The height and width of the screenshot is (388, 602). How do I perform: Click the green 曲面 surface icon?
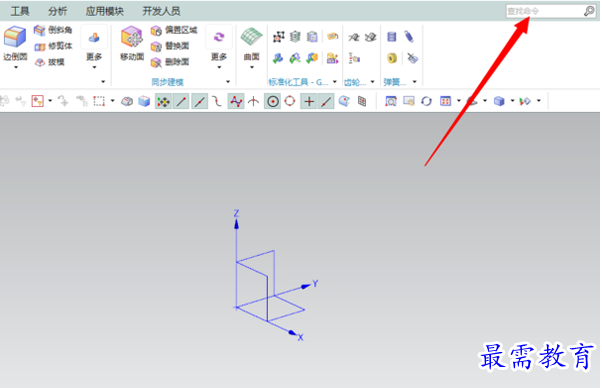[x=251, y=37]
